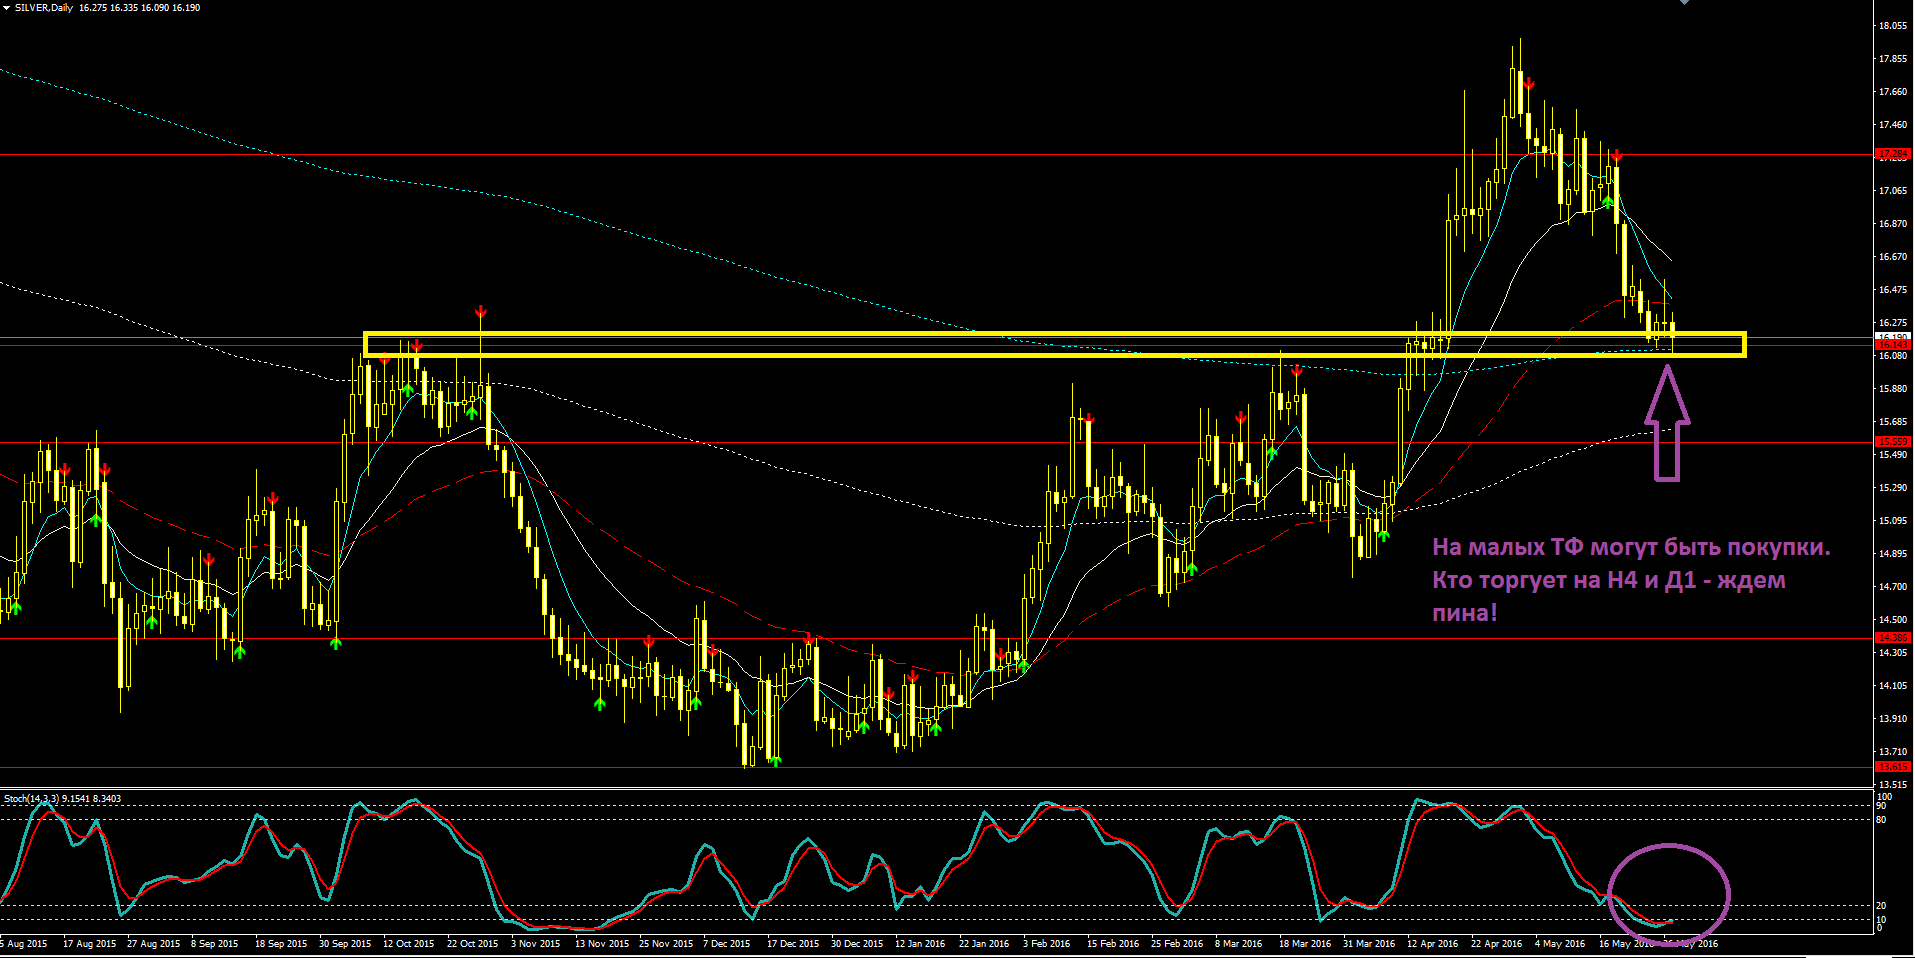The image size is (1915, 958).
Task: Click the 25 Feb 2016 date label
Action: tap(1177, 944)
